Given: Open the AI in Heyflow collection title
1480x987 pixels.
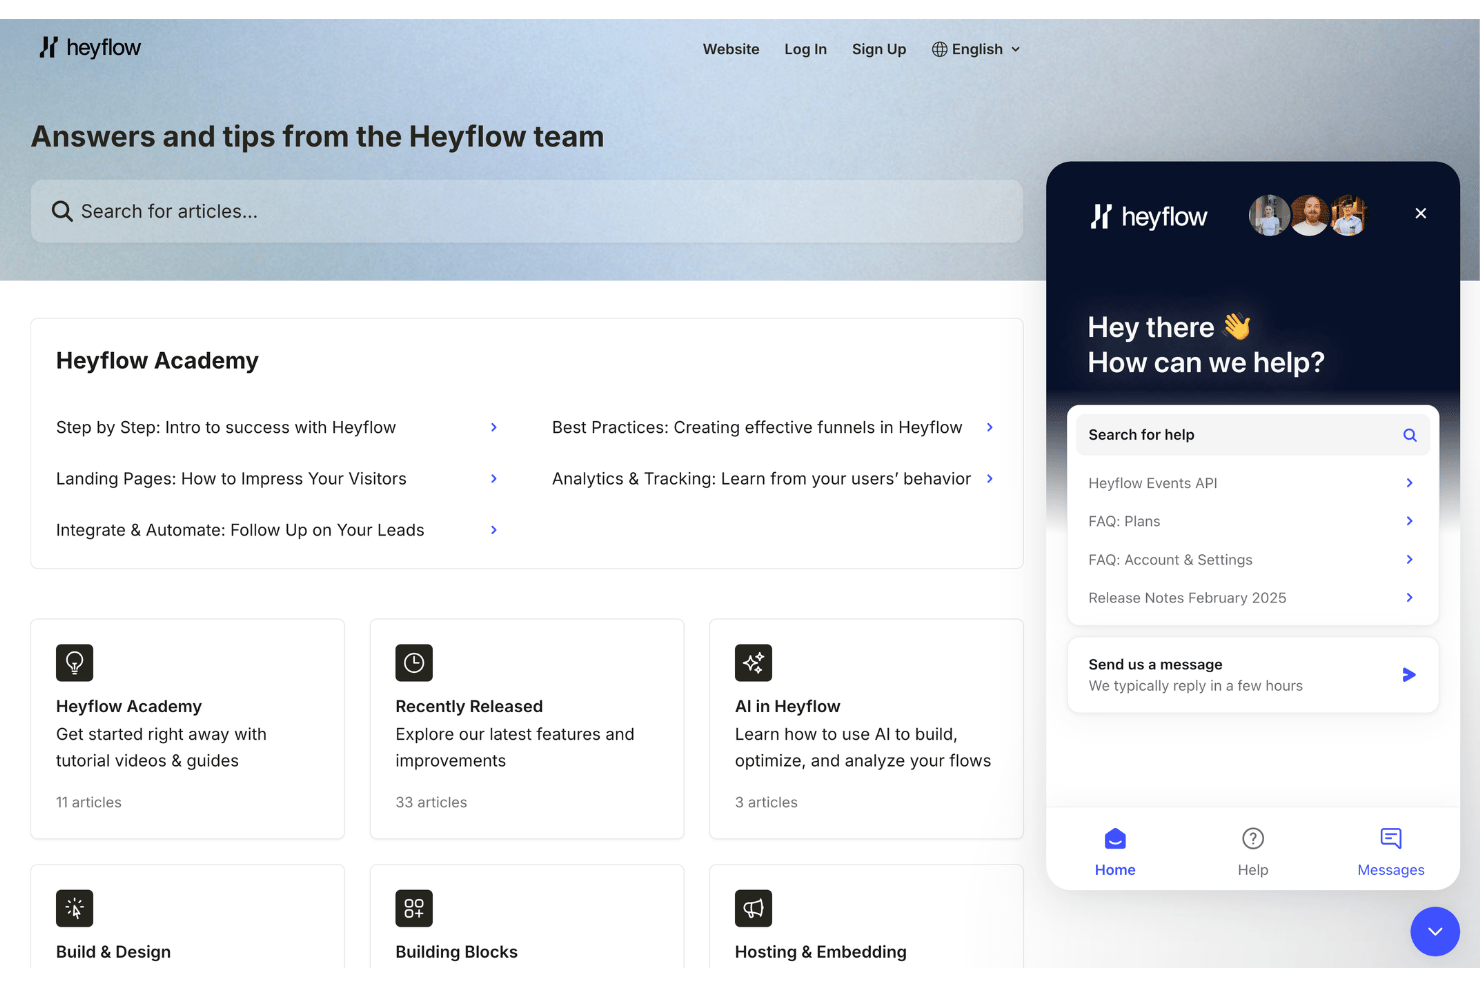Looking at the screenshot, I should click(x=787, y=706).
